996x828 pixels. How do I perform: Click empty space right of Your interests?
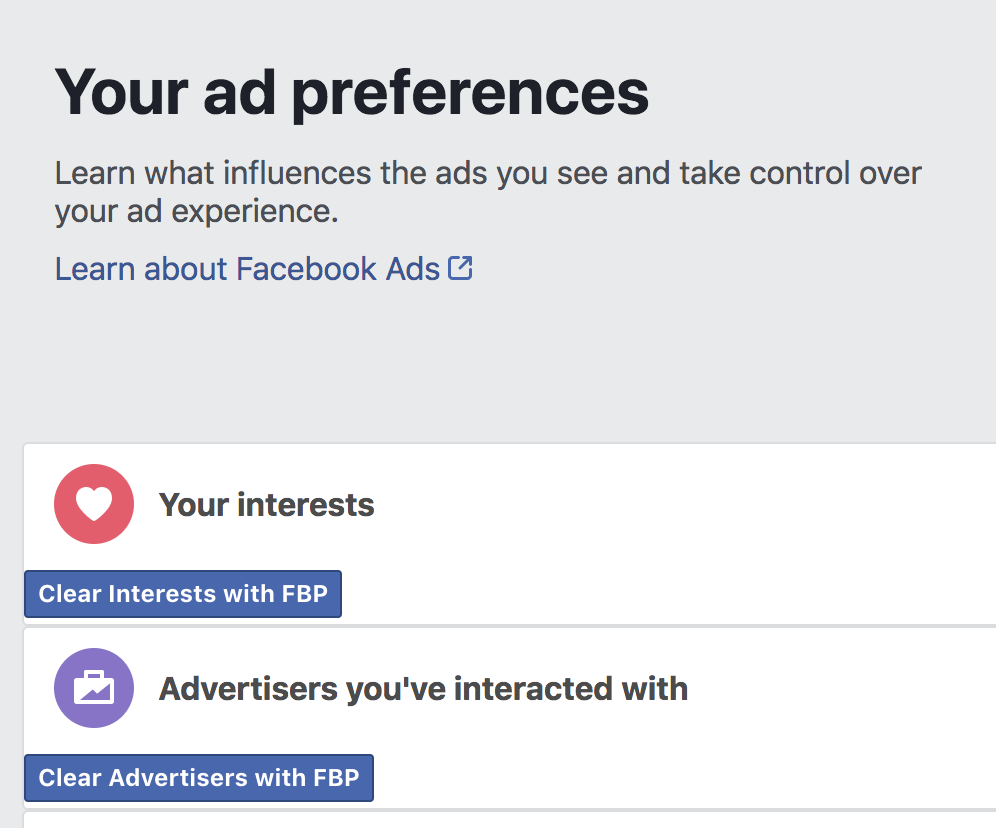click(x=686, y=505)
